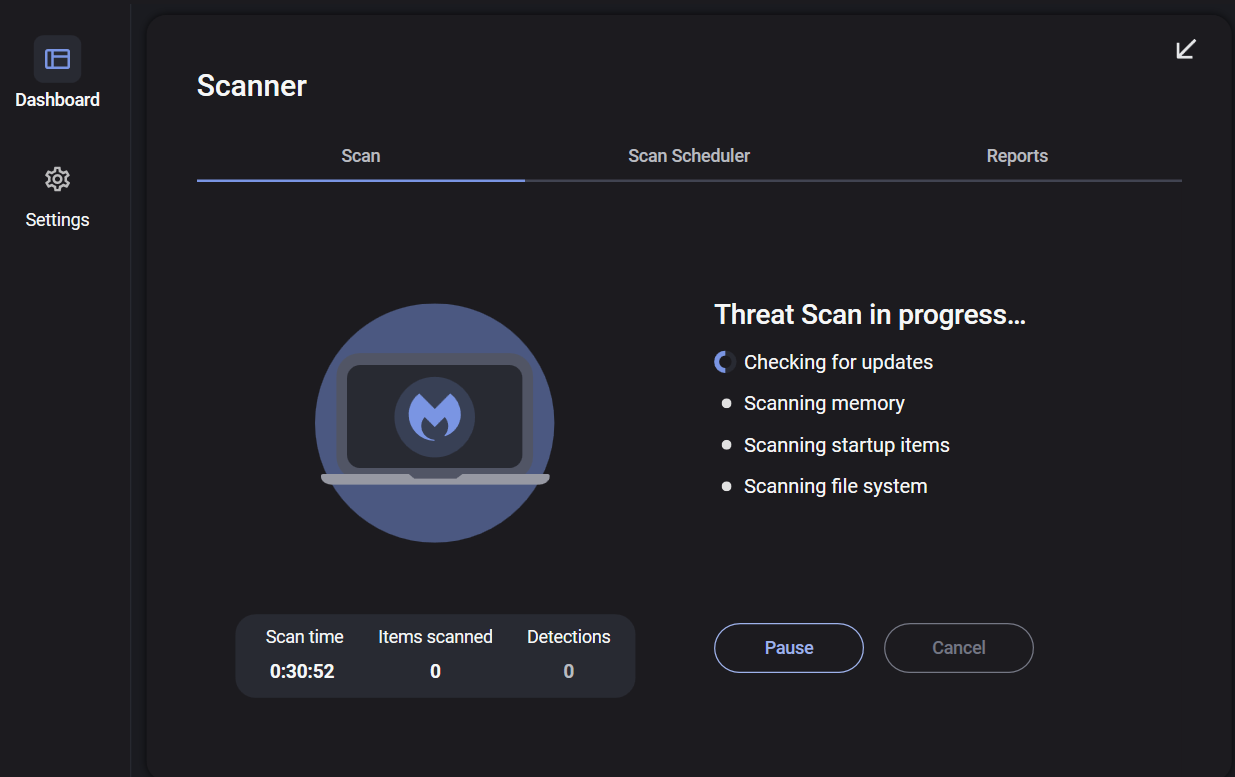
Task: Collapse scanner panel with diagonal arrow icon
Action: pos(1186,49)
